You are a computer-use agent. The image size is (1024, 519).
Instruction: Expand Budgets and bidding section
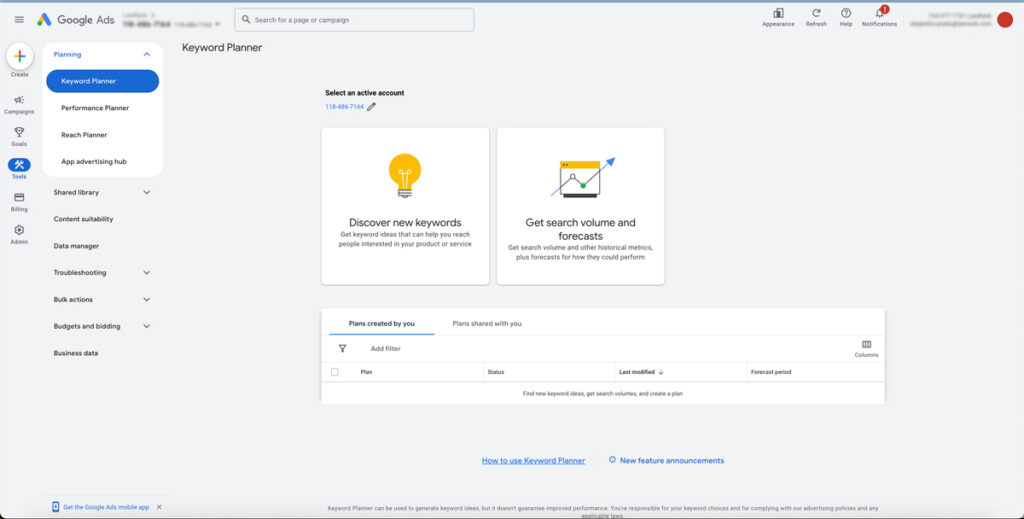click(147, 326)
